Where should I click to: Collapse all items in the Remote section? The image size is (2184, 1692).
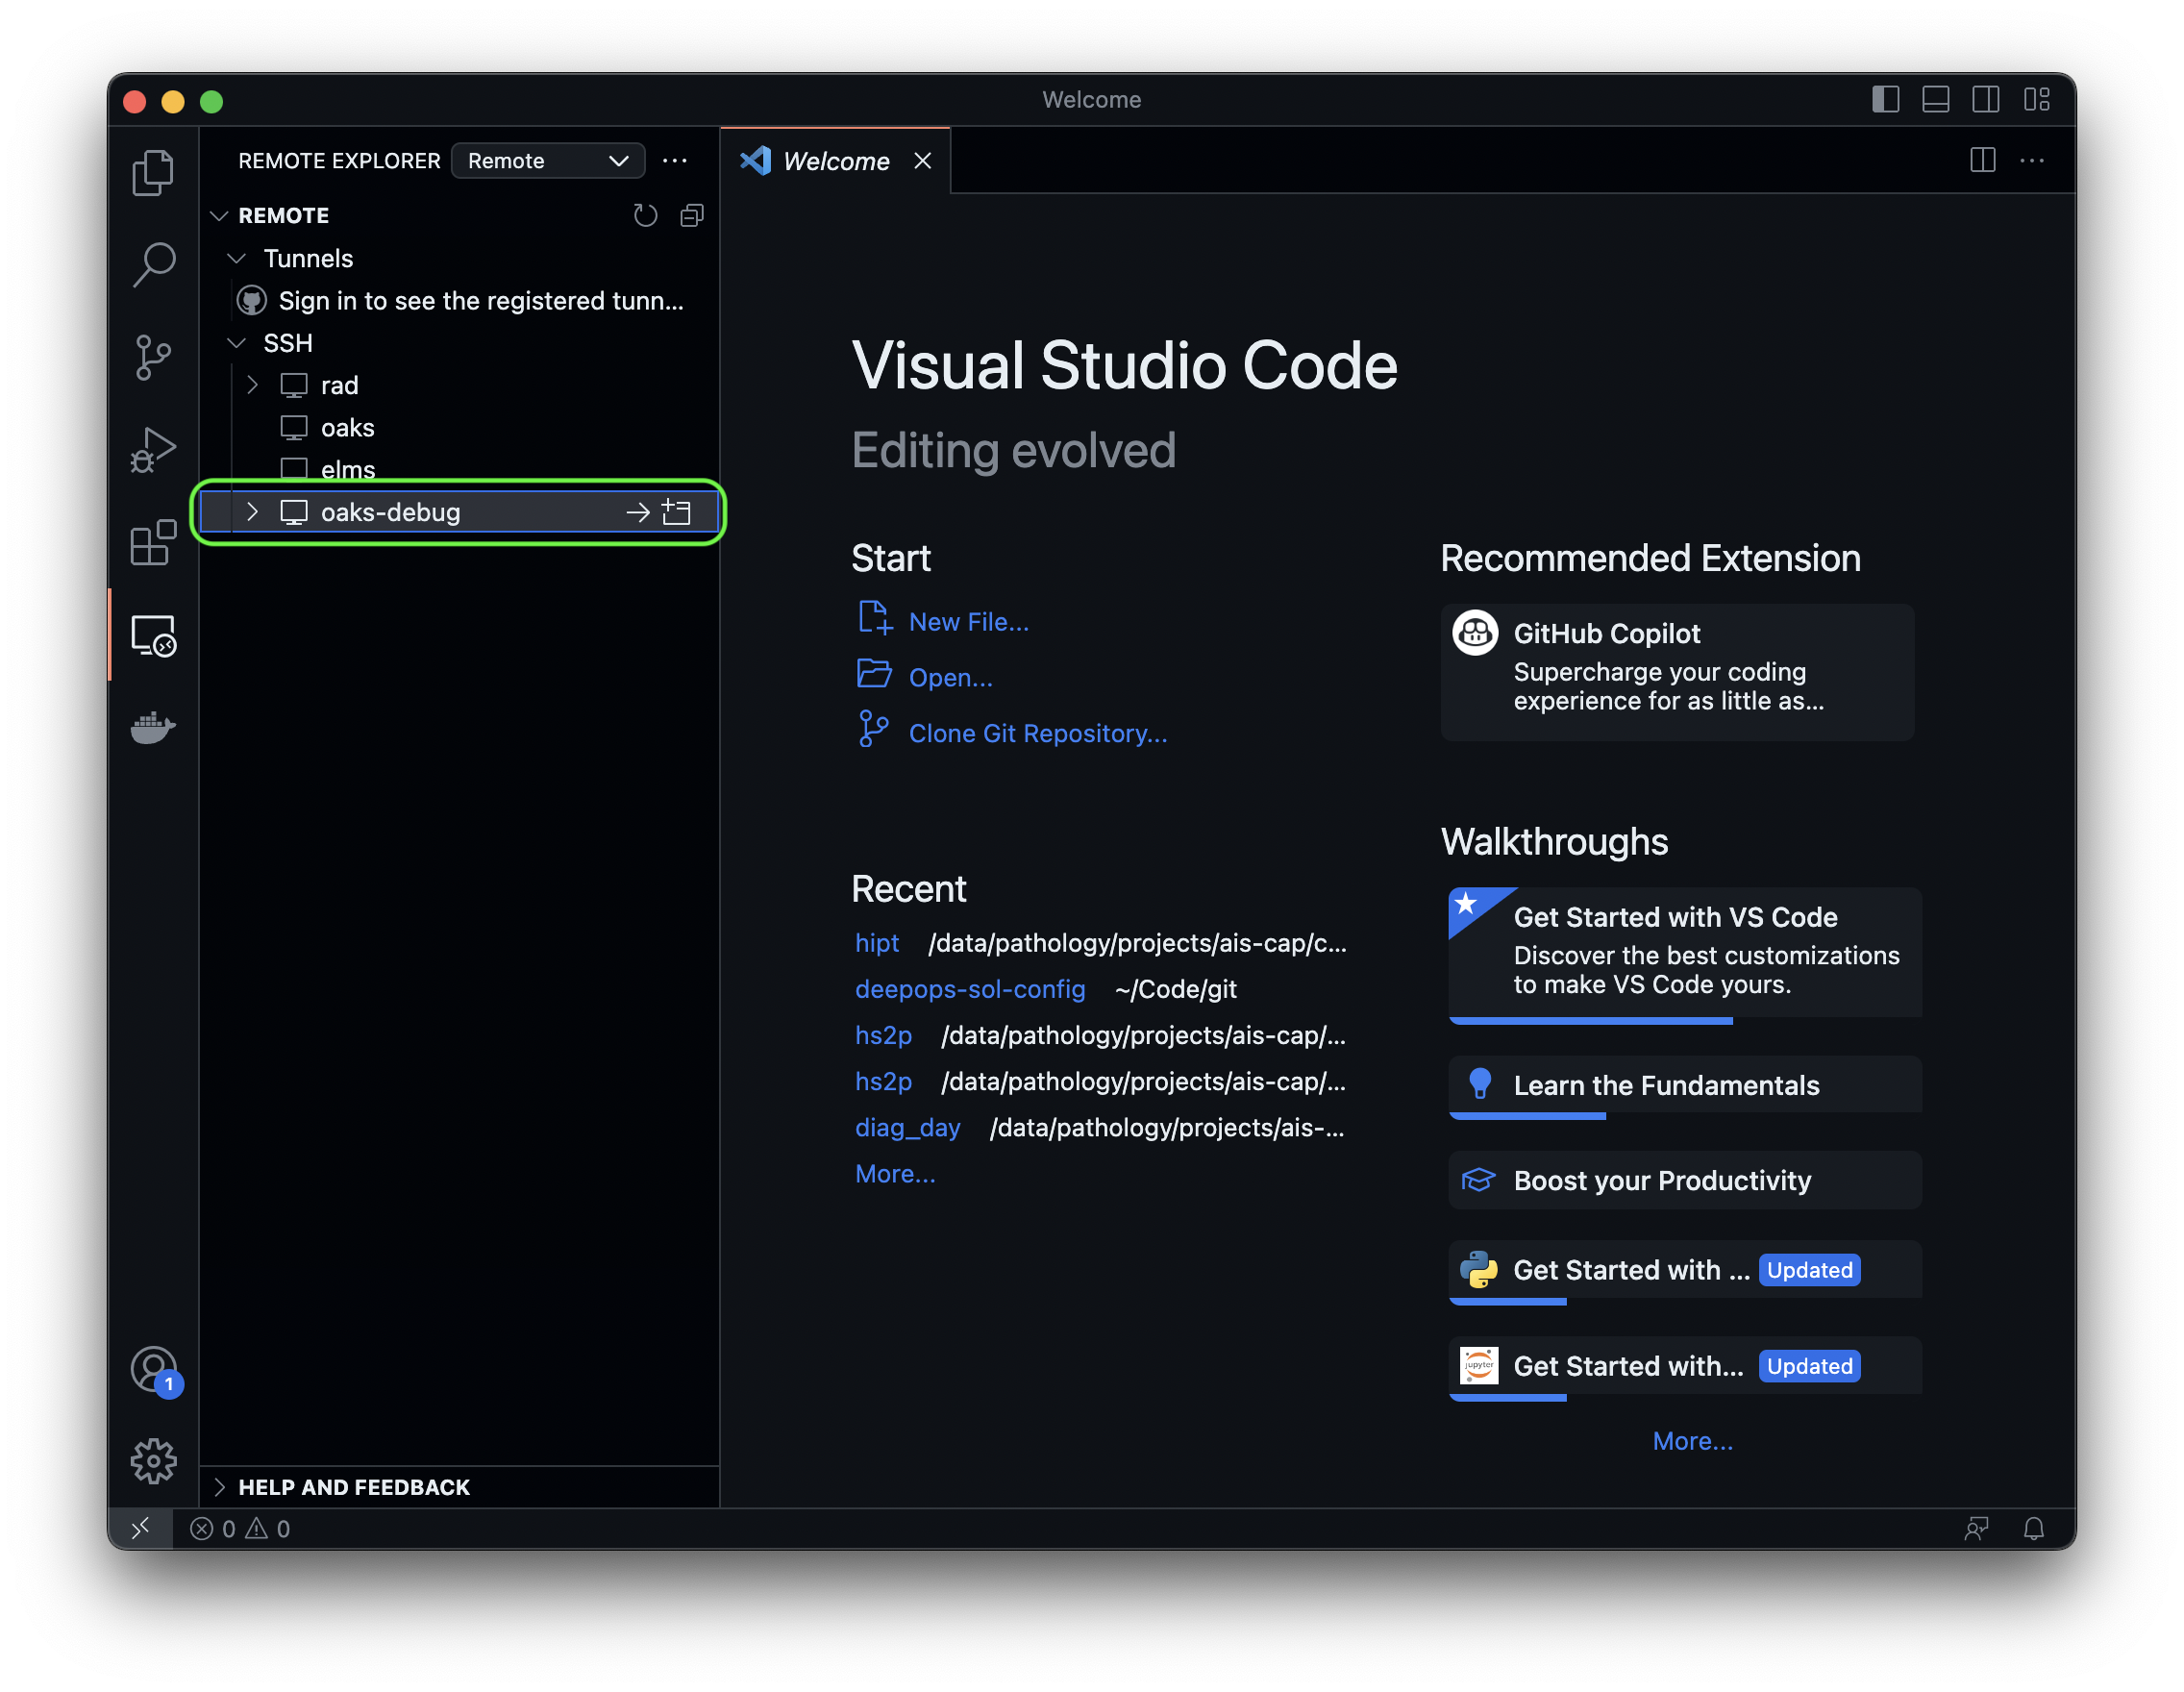(692, 215)
